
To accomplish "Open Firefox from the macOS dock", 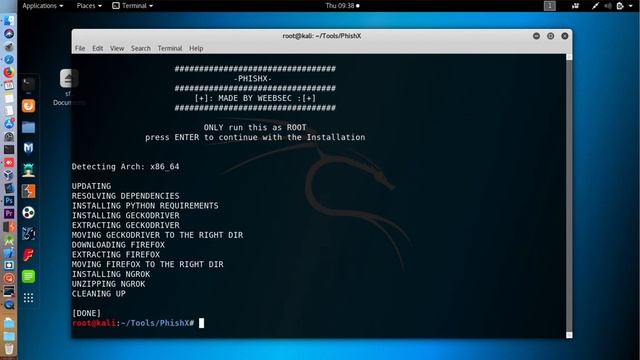I will pyautogui.click(x=9, y=72).
